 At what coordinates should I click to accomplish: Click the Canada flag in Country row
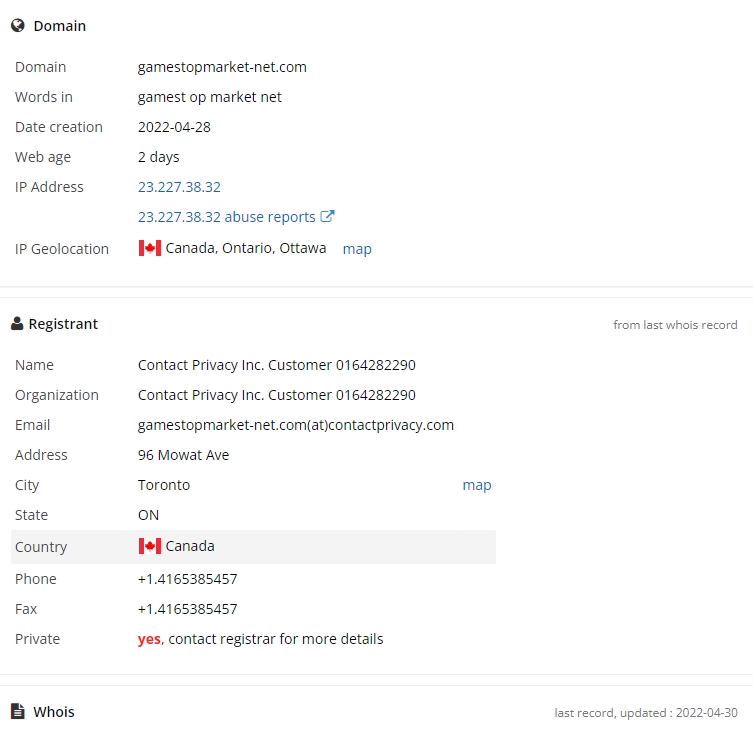(150, 546)
